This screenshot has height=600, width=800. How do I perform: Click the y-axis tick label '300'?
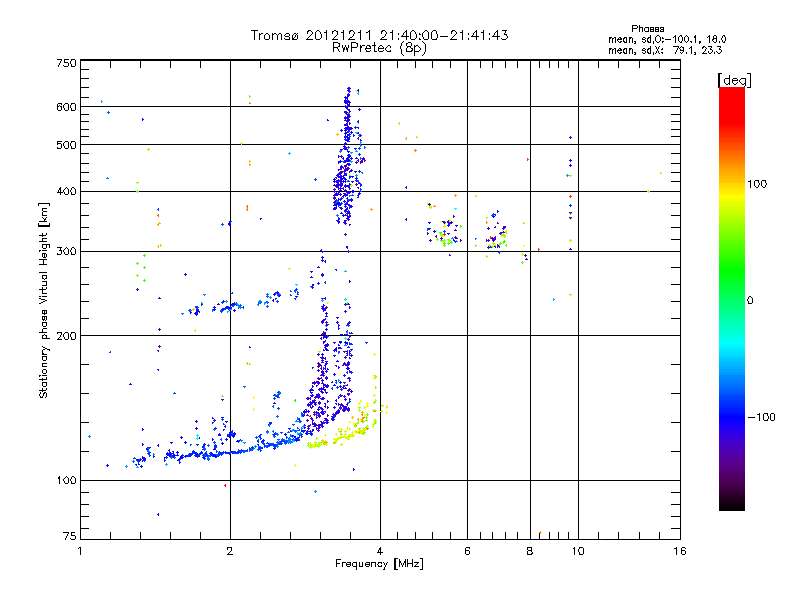[x=66, y=252]
